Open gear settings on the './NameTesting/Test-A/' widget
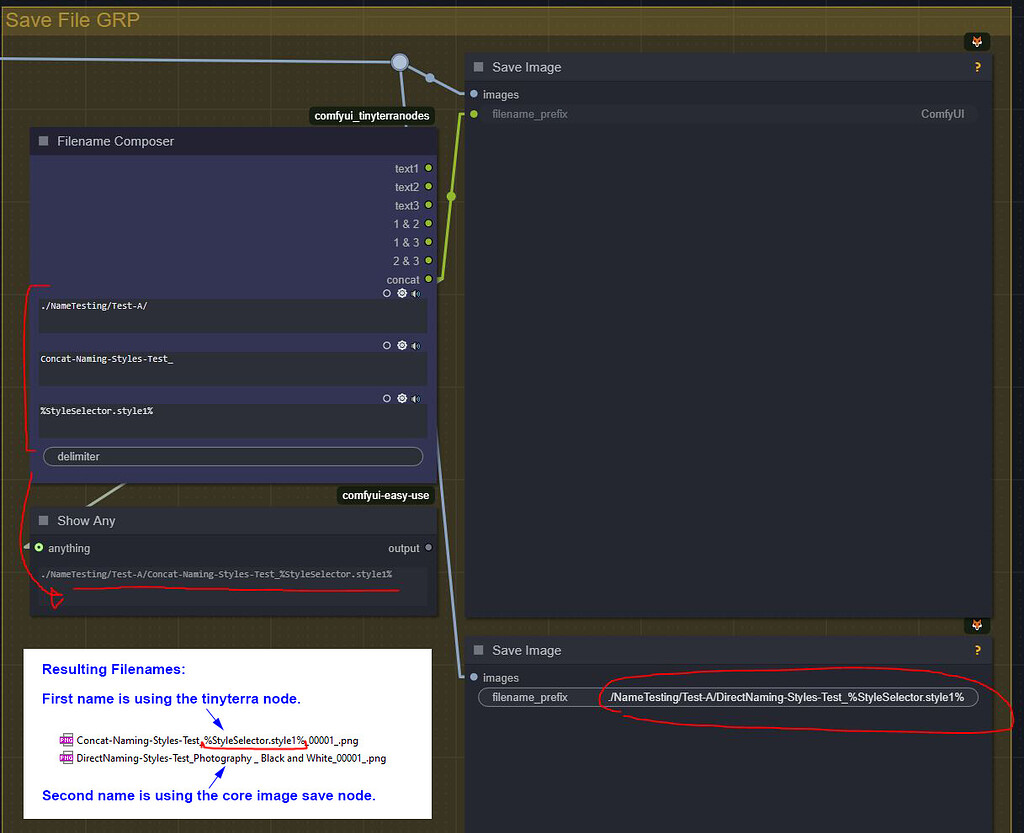The height and width of the screenshot is (833, 1024). click(401, 293)
